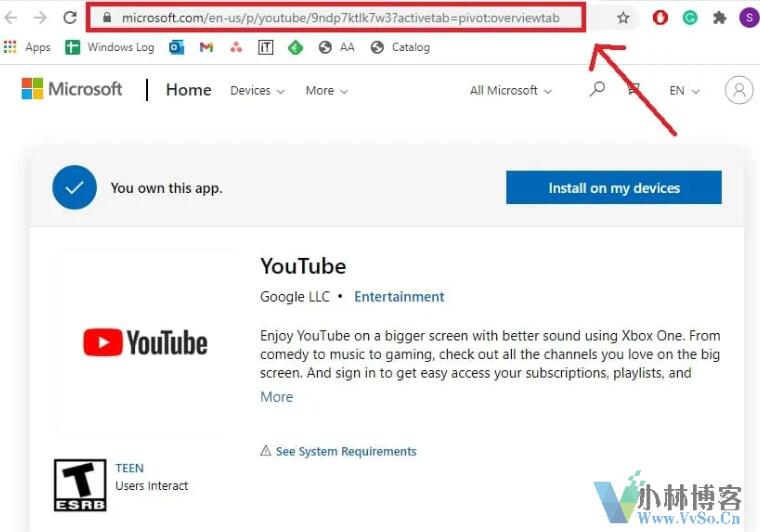This screenshot has height=532, width=760.
Task: Open the shopping cart icon
Action: (634, 89)
